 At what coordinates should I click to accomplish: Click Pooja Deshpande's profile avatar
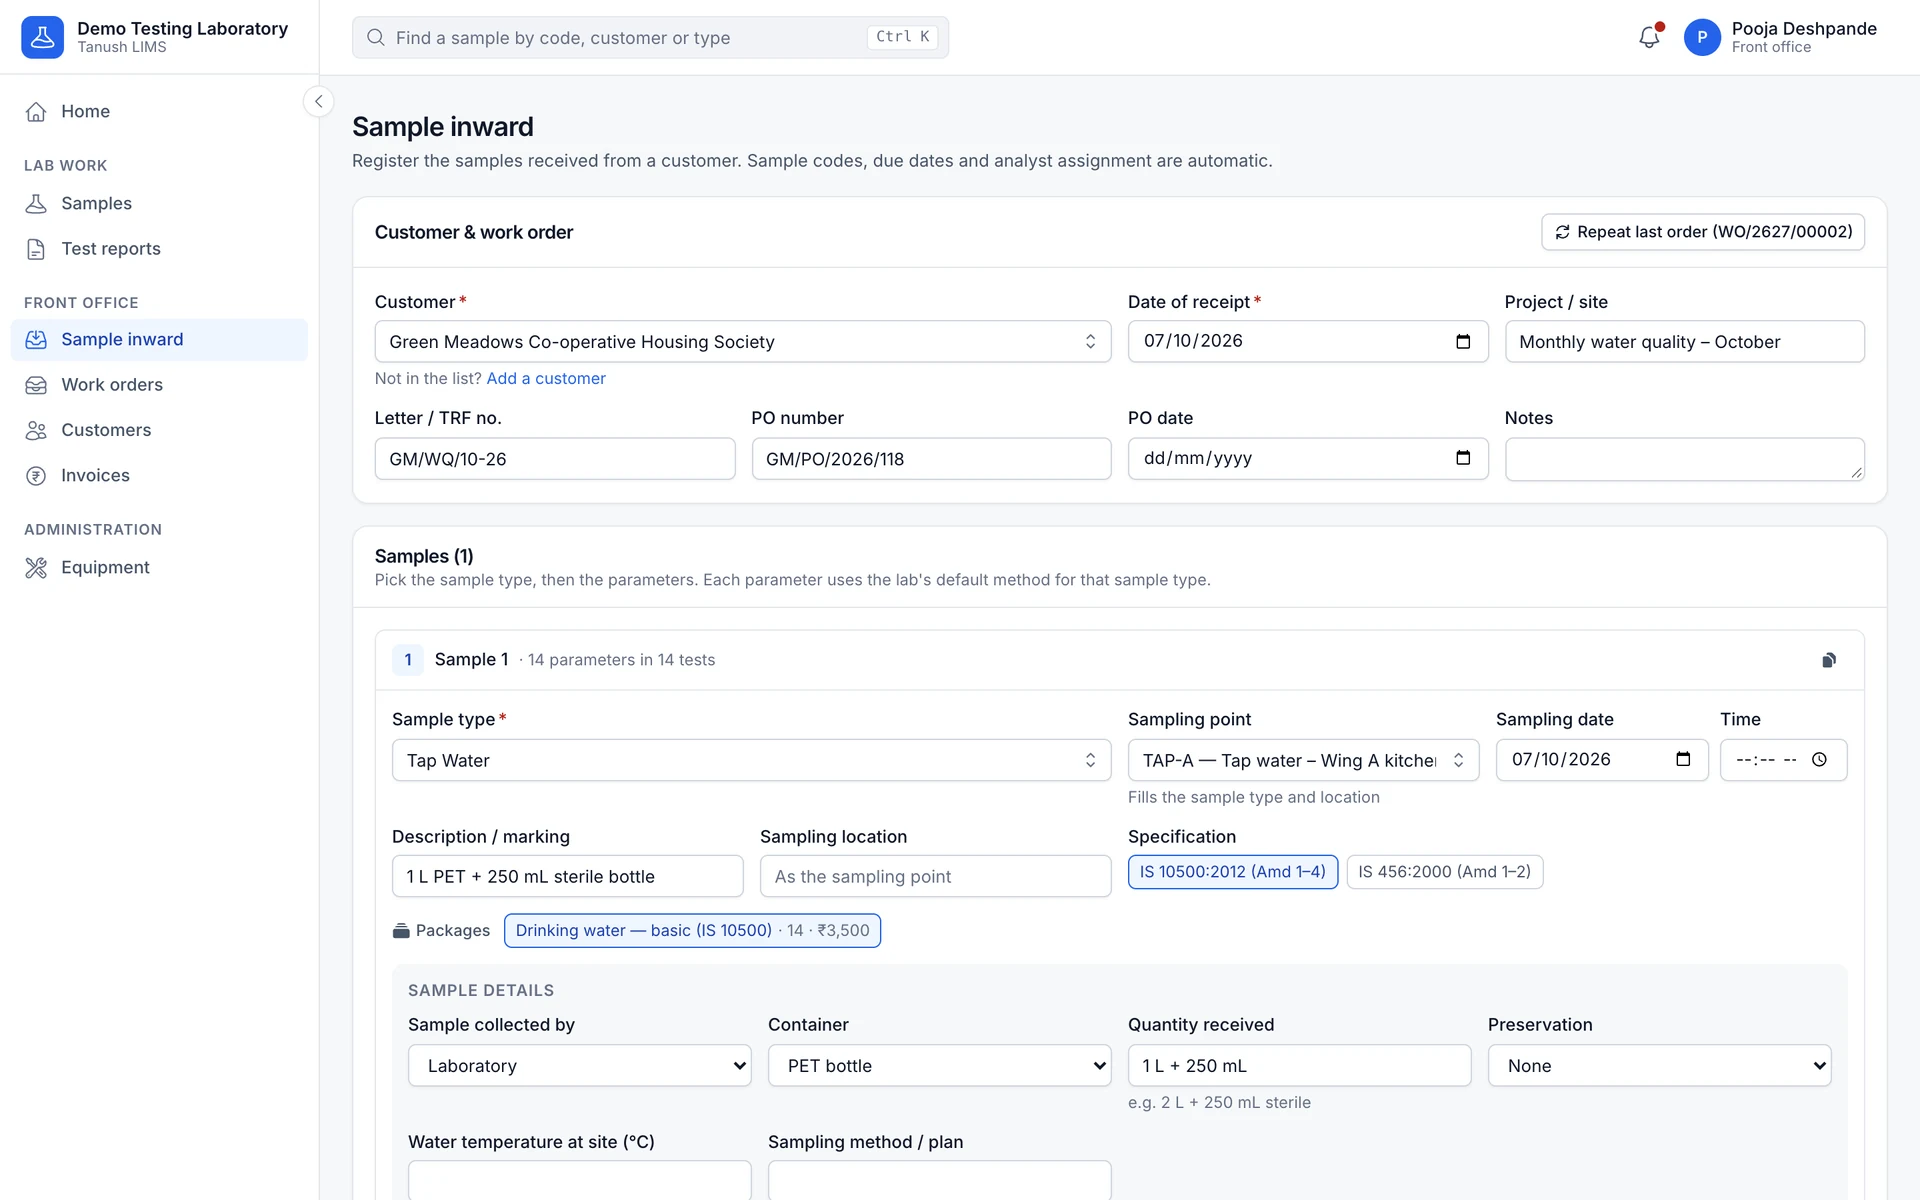point(1702,37)
